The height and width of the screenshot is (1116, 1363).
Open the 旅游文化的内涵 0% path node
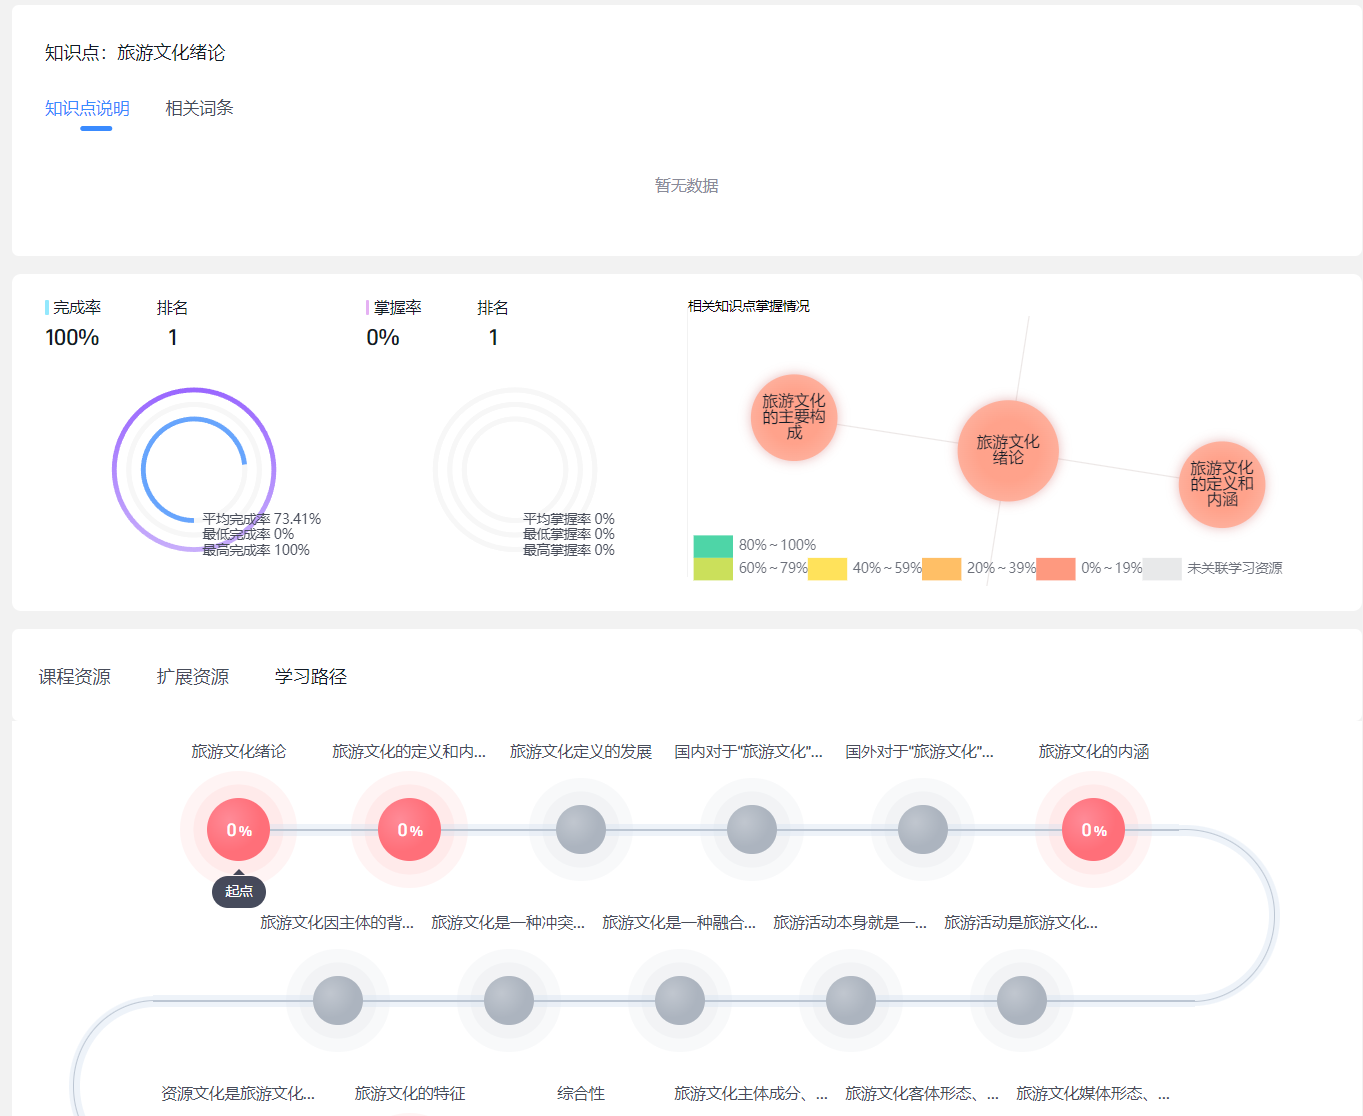click(x=1093, y=830)
